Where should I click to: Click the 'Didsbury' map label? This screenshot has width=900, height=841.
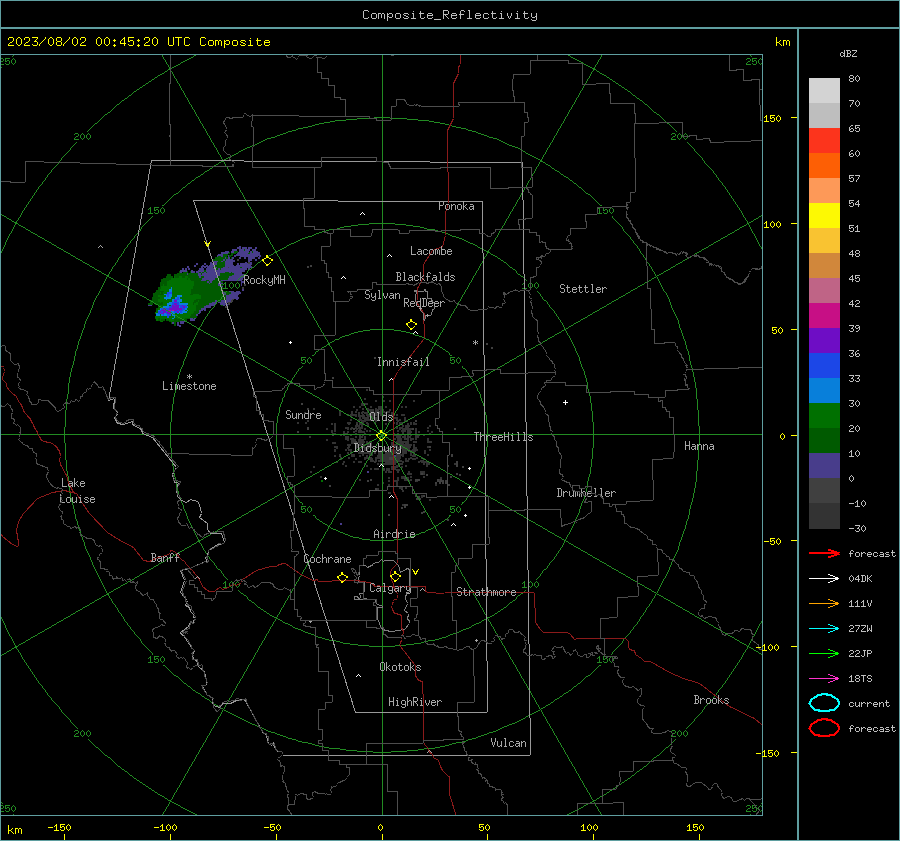[x=377, y=448]
